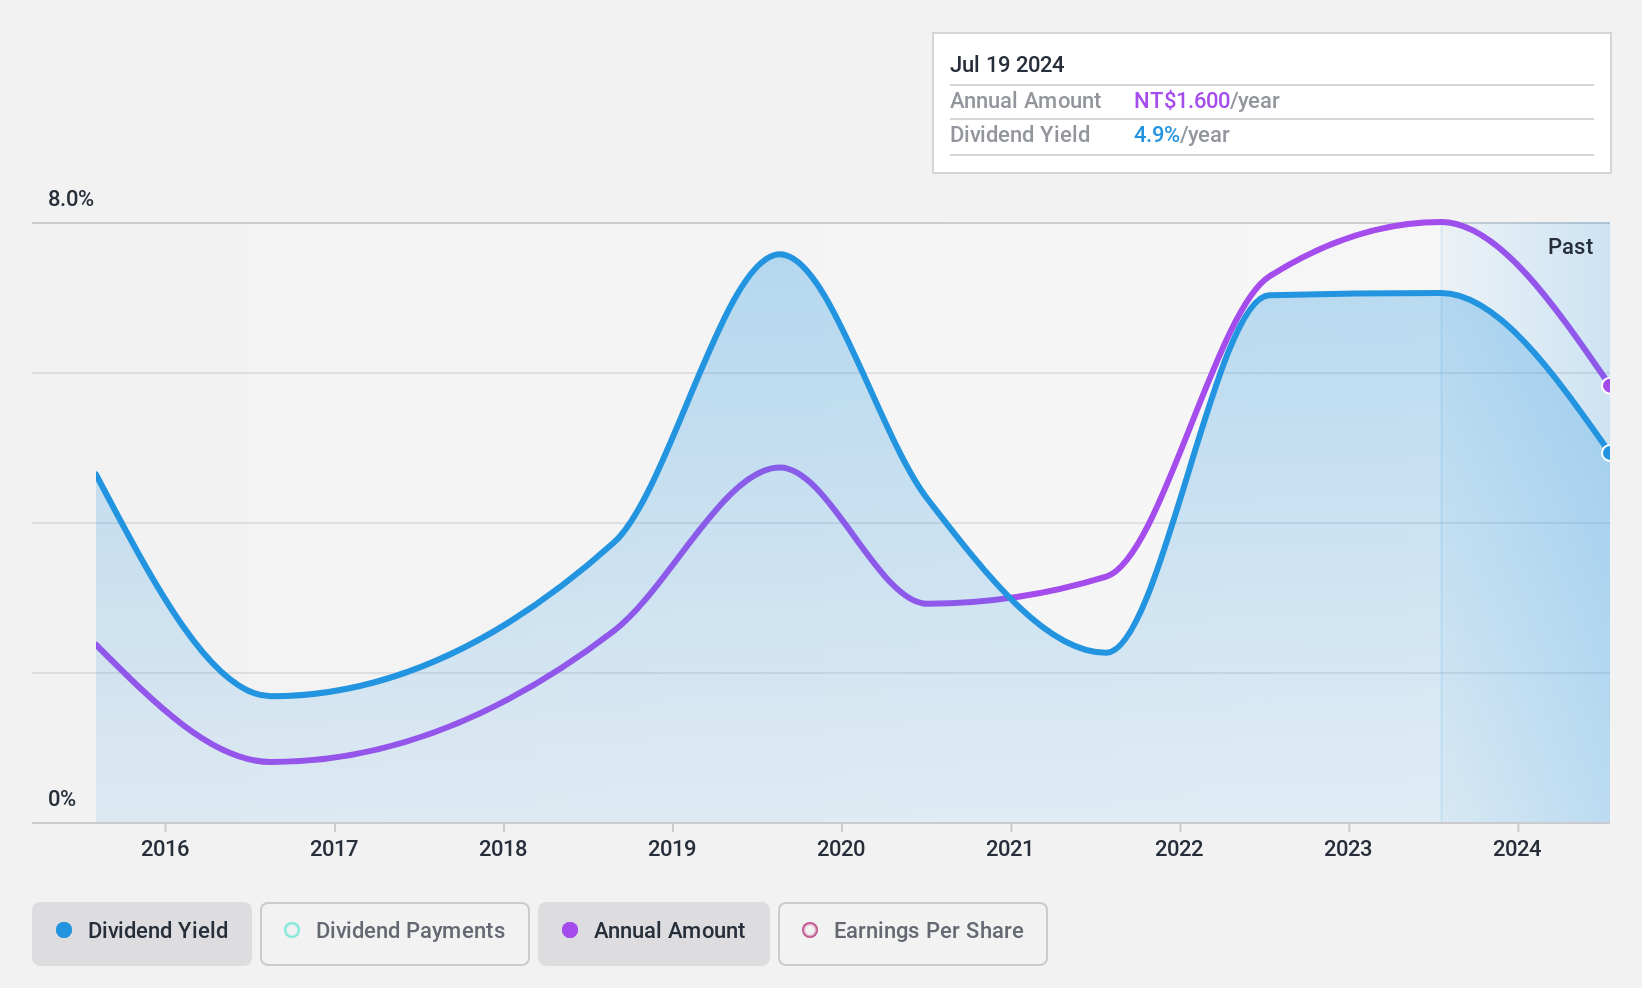Select the blue Dividend Yield endpoint marker
Image resolution: width=1642 pixels, height=988 pixels.
pyautogui.click(x=1608, y=453)
